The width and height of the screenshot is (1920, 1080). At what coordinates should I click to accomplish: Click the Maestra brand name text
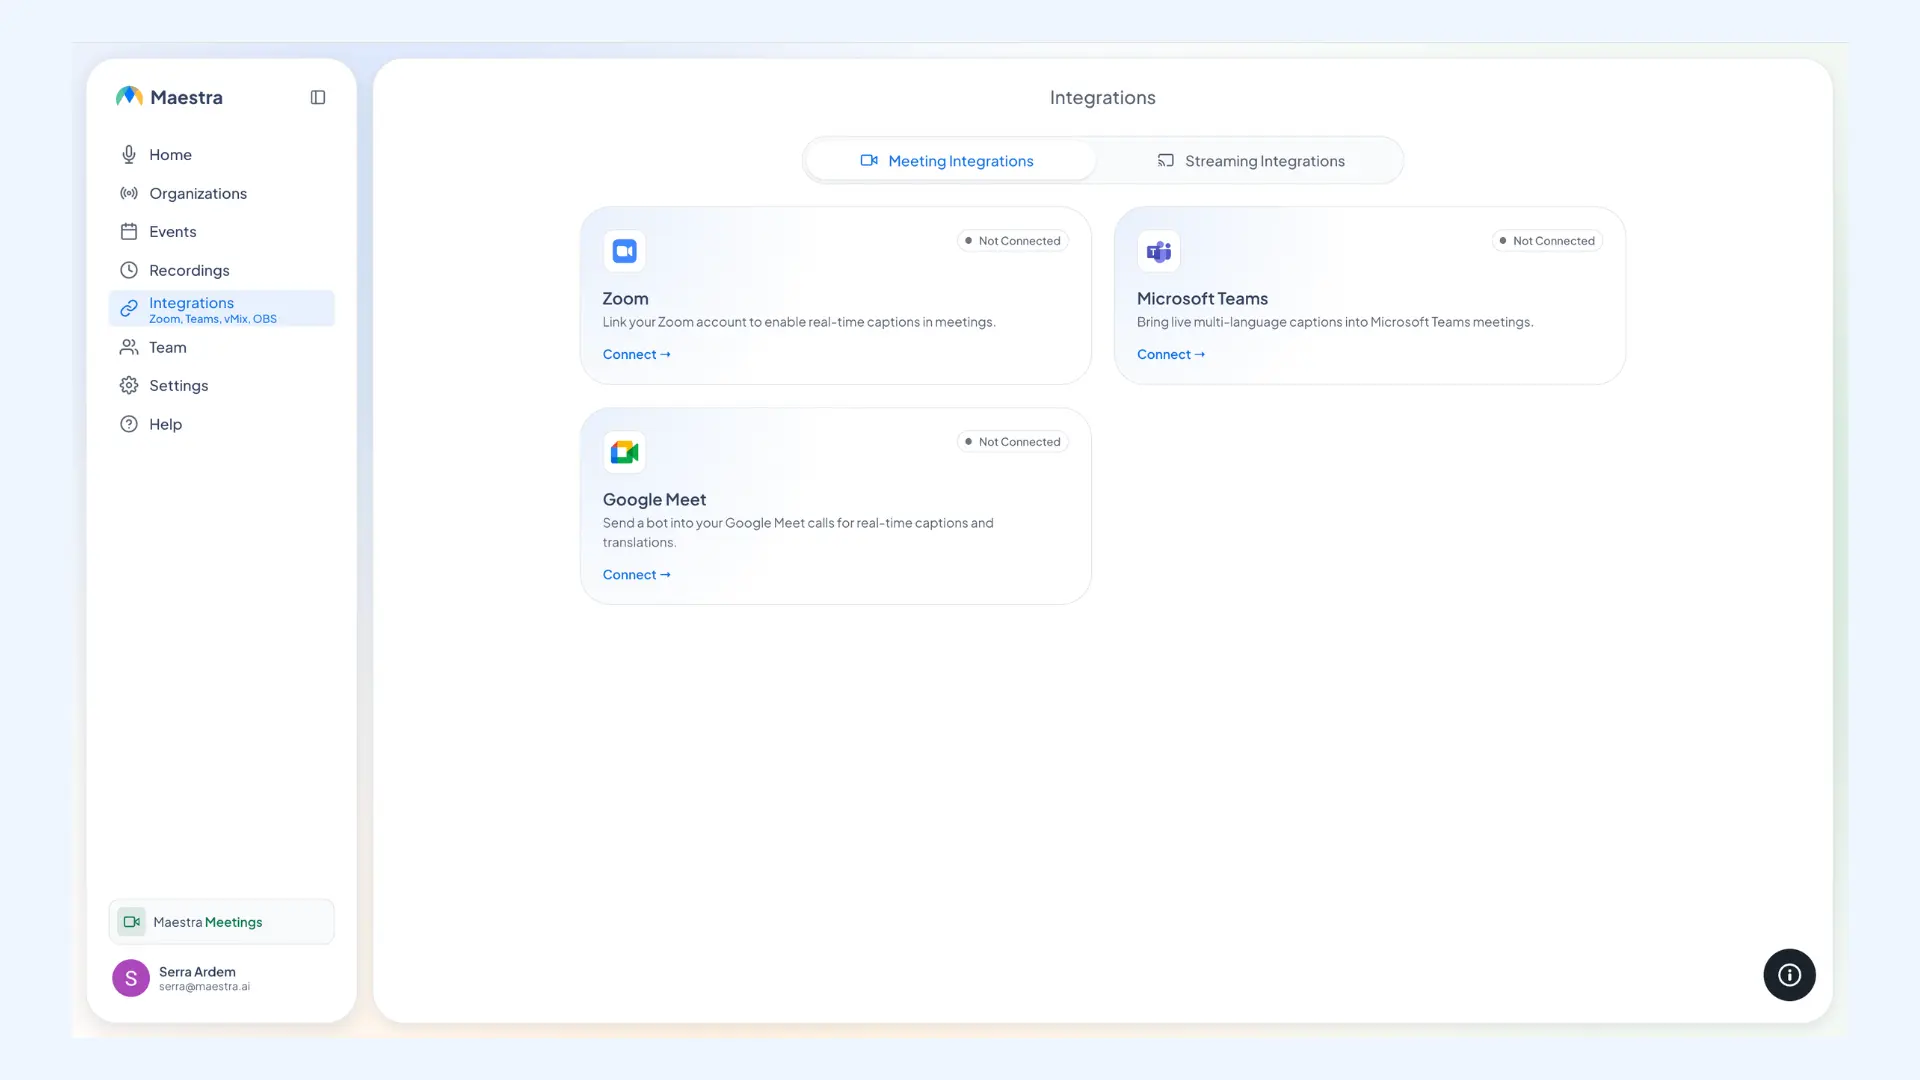click(186, 97)
